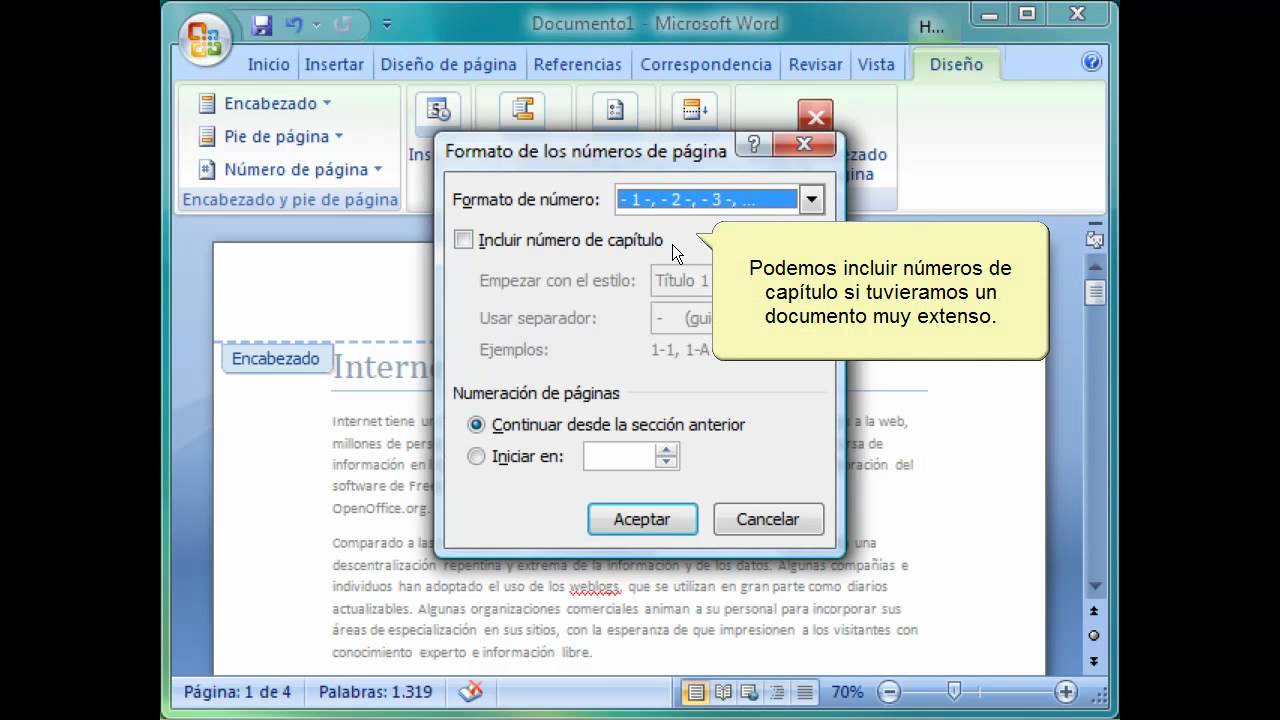This screenshot has width=1280, height=720.
Task: Close the page number format dialog
Action: (804, 144)
